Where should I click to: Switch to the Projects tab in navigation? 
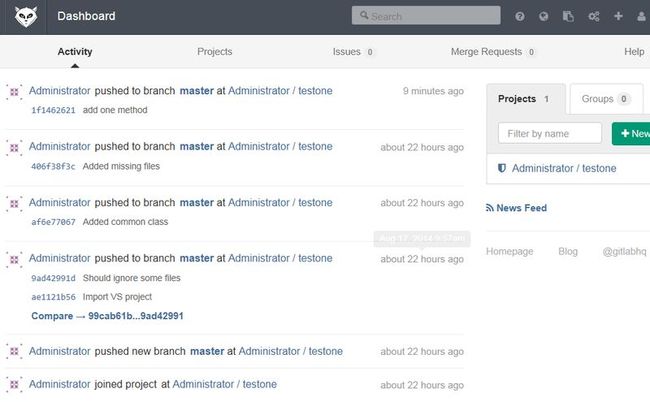click(214, 52)
